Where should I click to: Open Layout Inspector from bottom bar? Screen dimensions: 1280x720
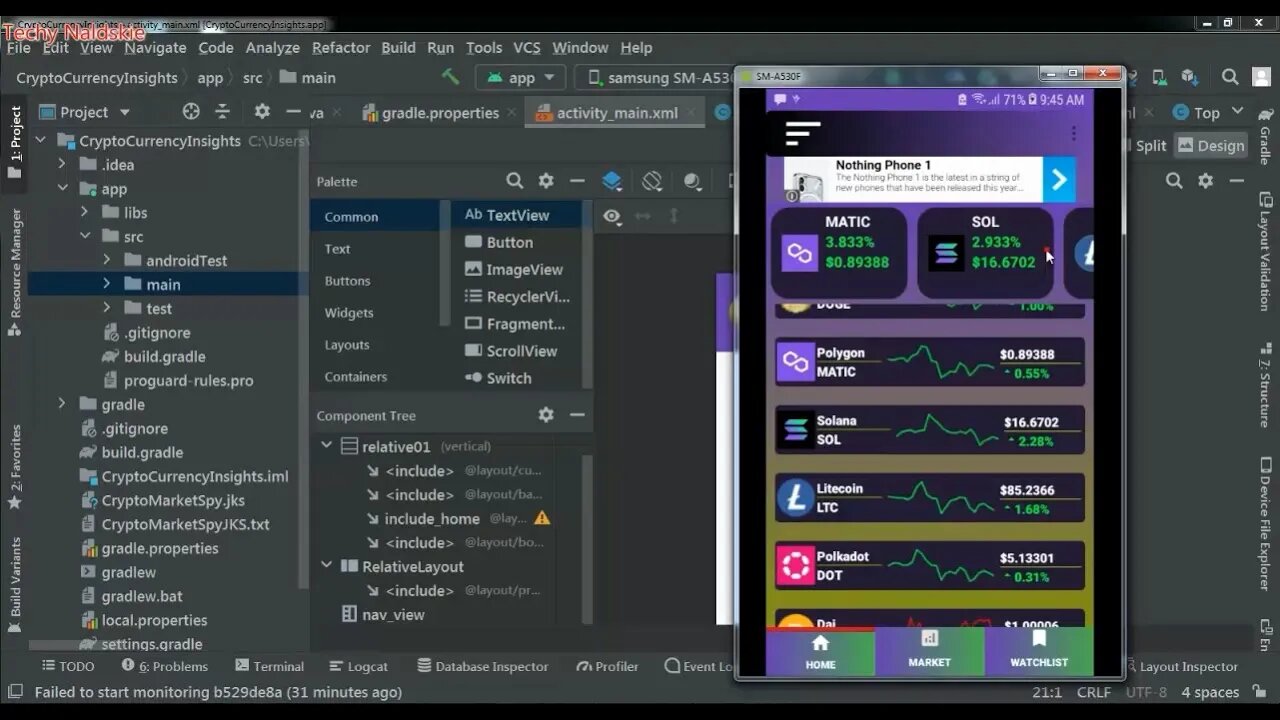pyautogui.click(x=1180, y=666)
